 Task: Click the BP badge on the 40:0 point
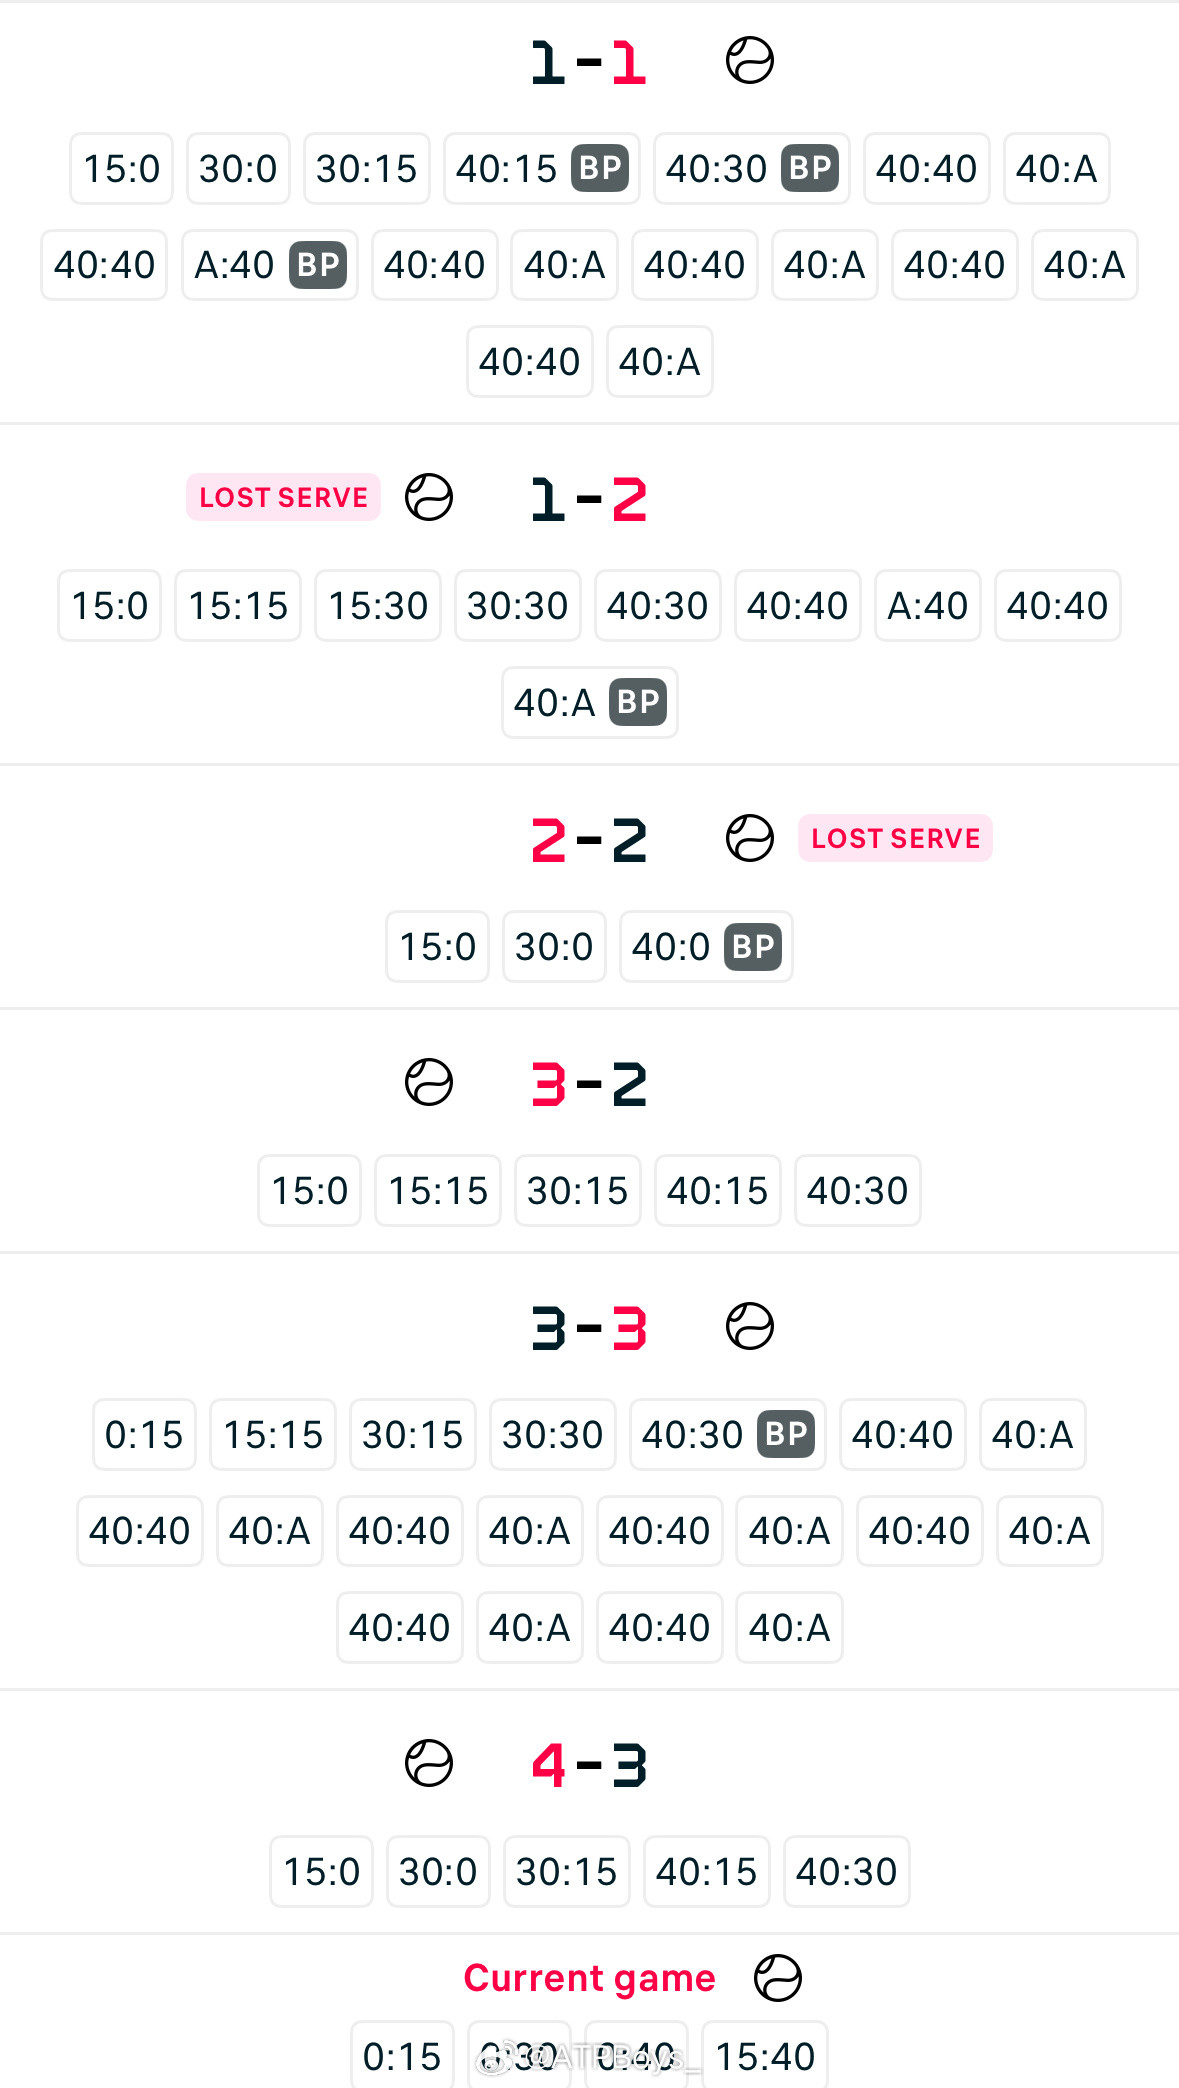(x=753, y=946)
